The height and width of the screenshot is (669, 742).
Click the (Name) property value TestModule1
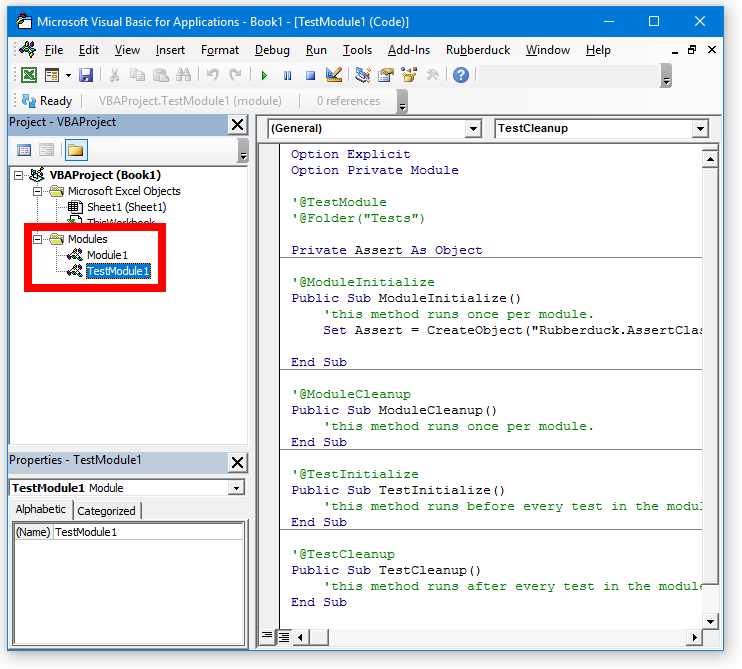click(x=148, y=532)
